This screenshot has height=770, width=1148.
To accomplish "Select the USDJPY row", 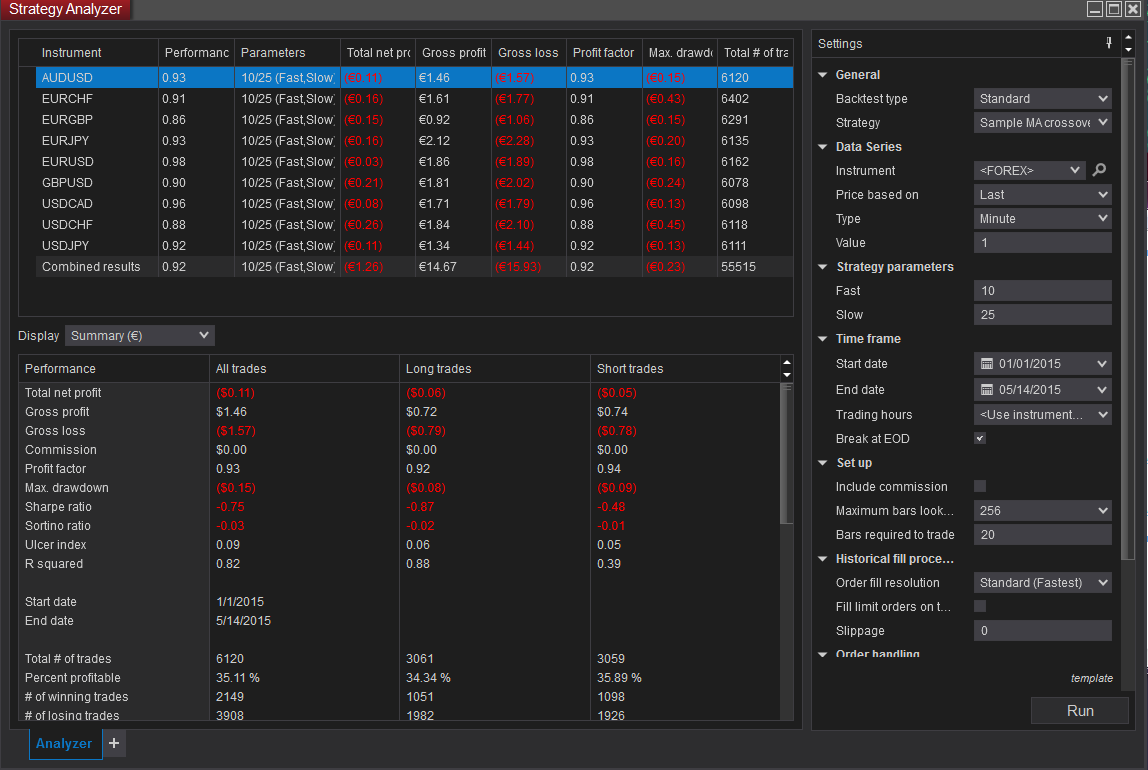I will point(414,246).
